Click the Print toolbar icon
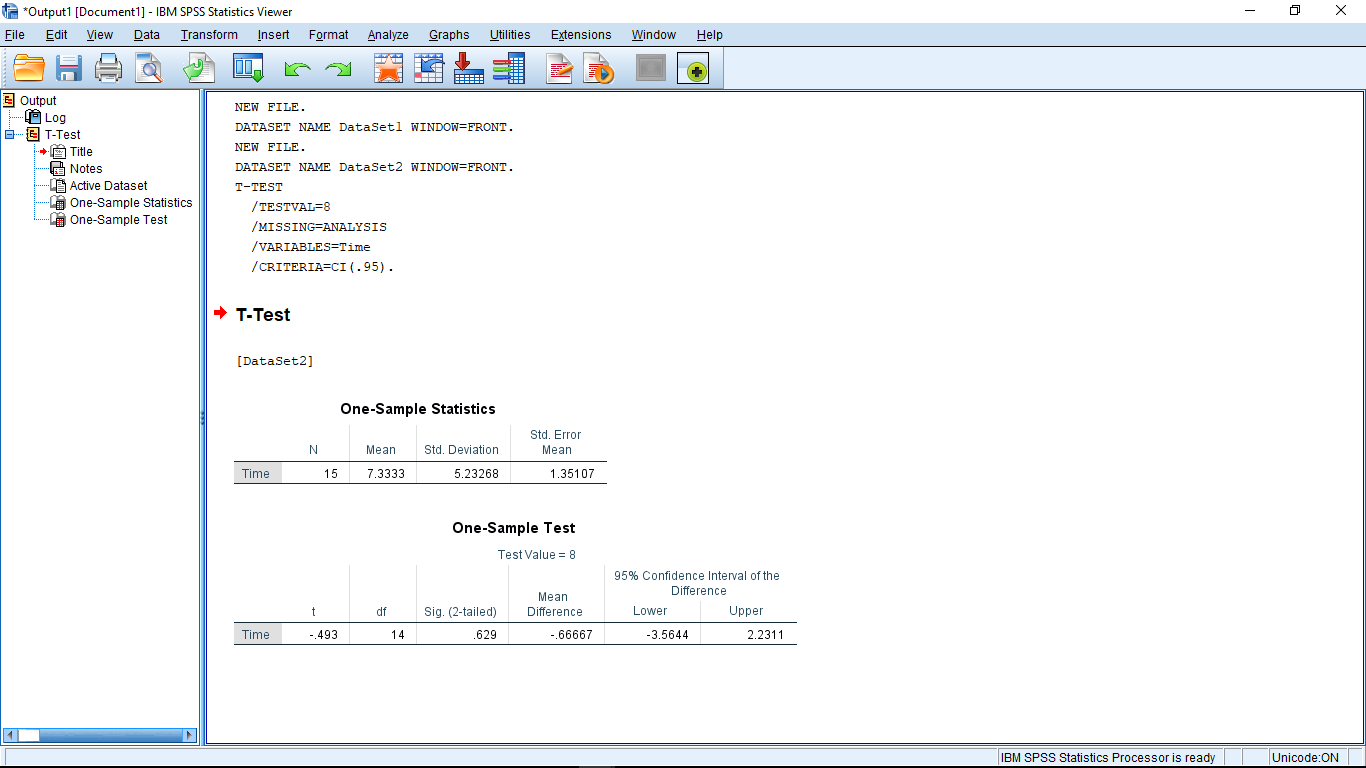 click(x=108, y=68)
